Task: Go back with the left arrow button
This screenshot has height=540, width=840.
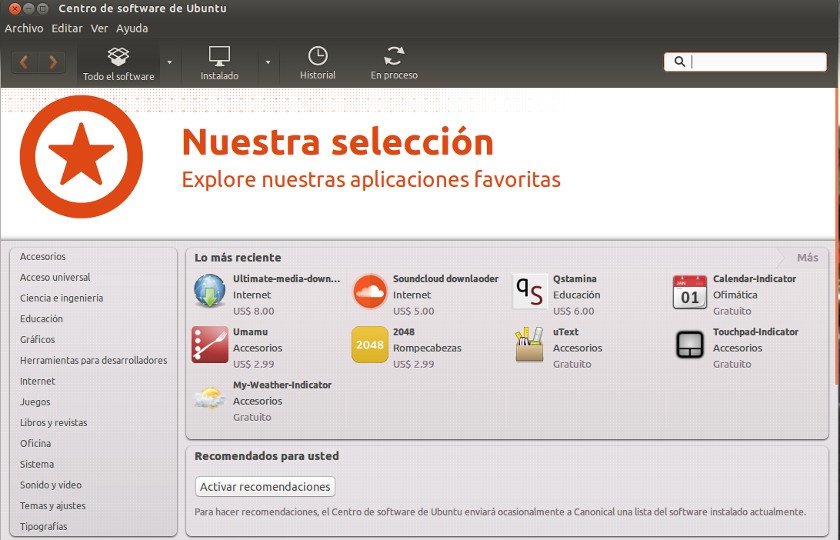Action: (25, 62)
